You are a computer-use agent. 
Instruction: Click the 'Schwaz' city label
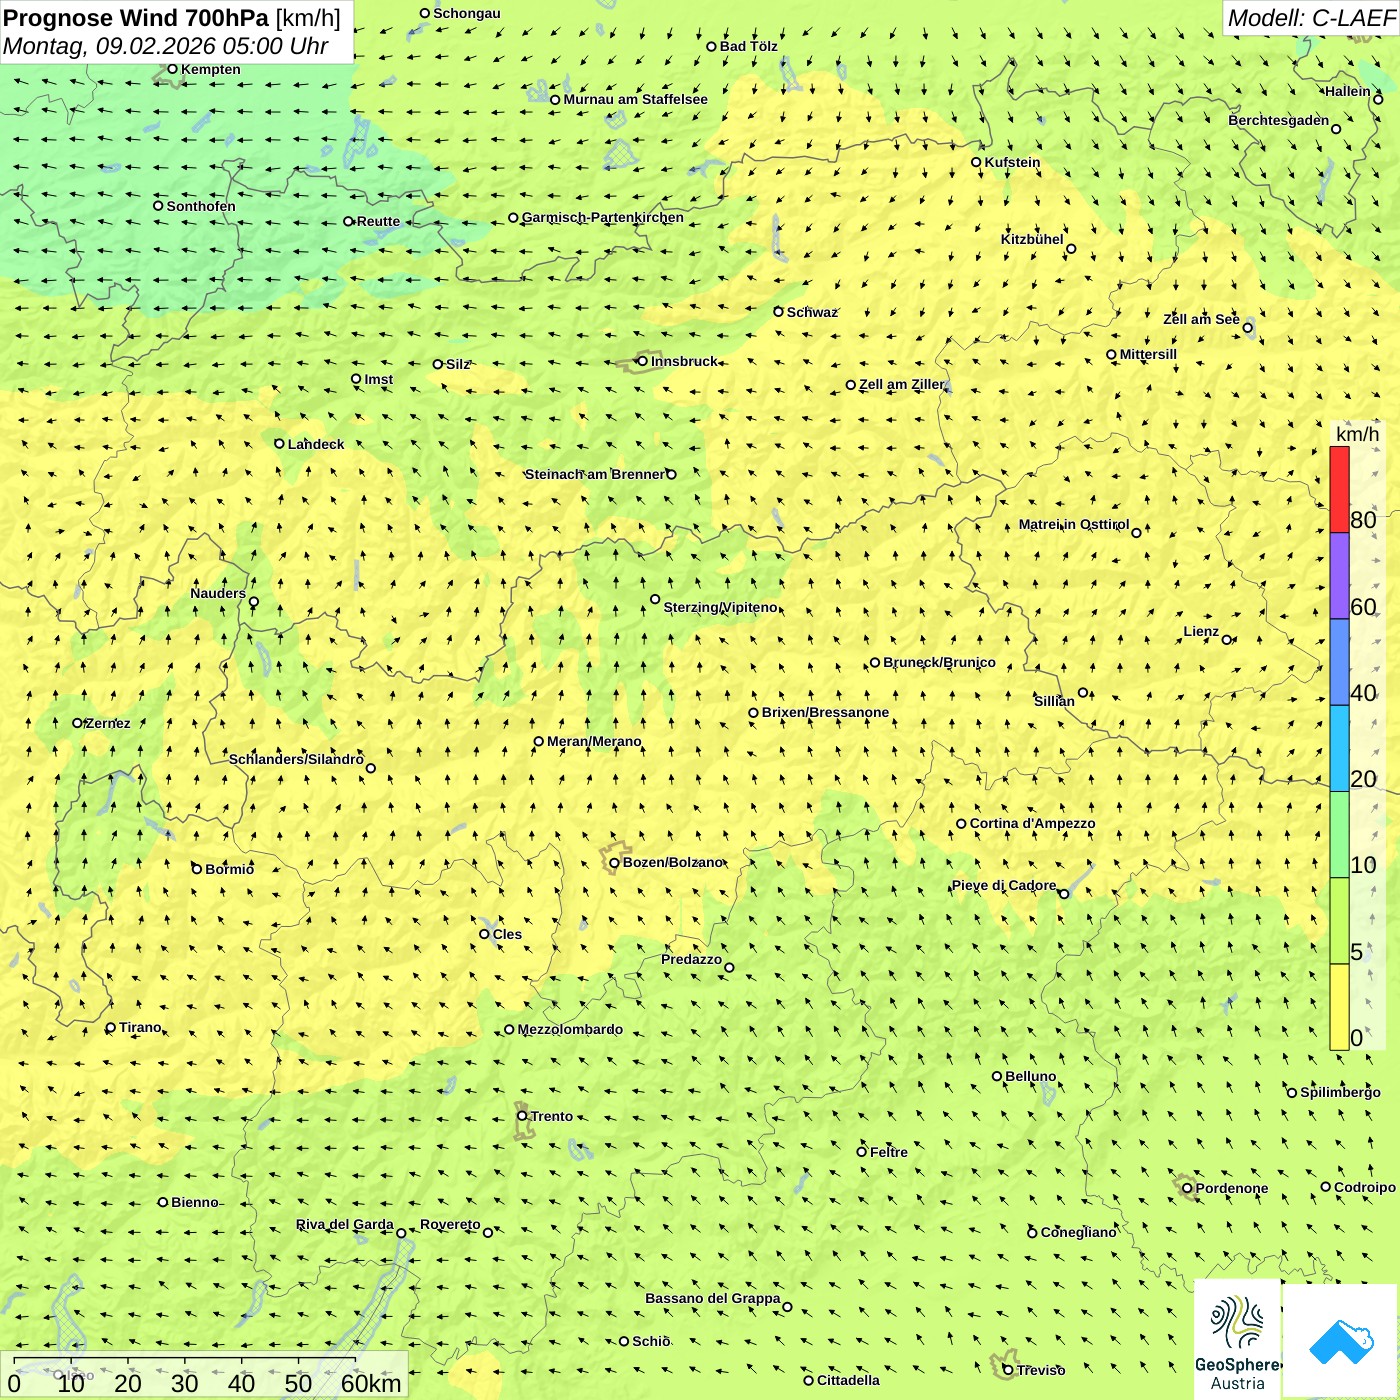tap(812, 312)
